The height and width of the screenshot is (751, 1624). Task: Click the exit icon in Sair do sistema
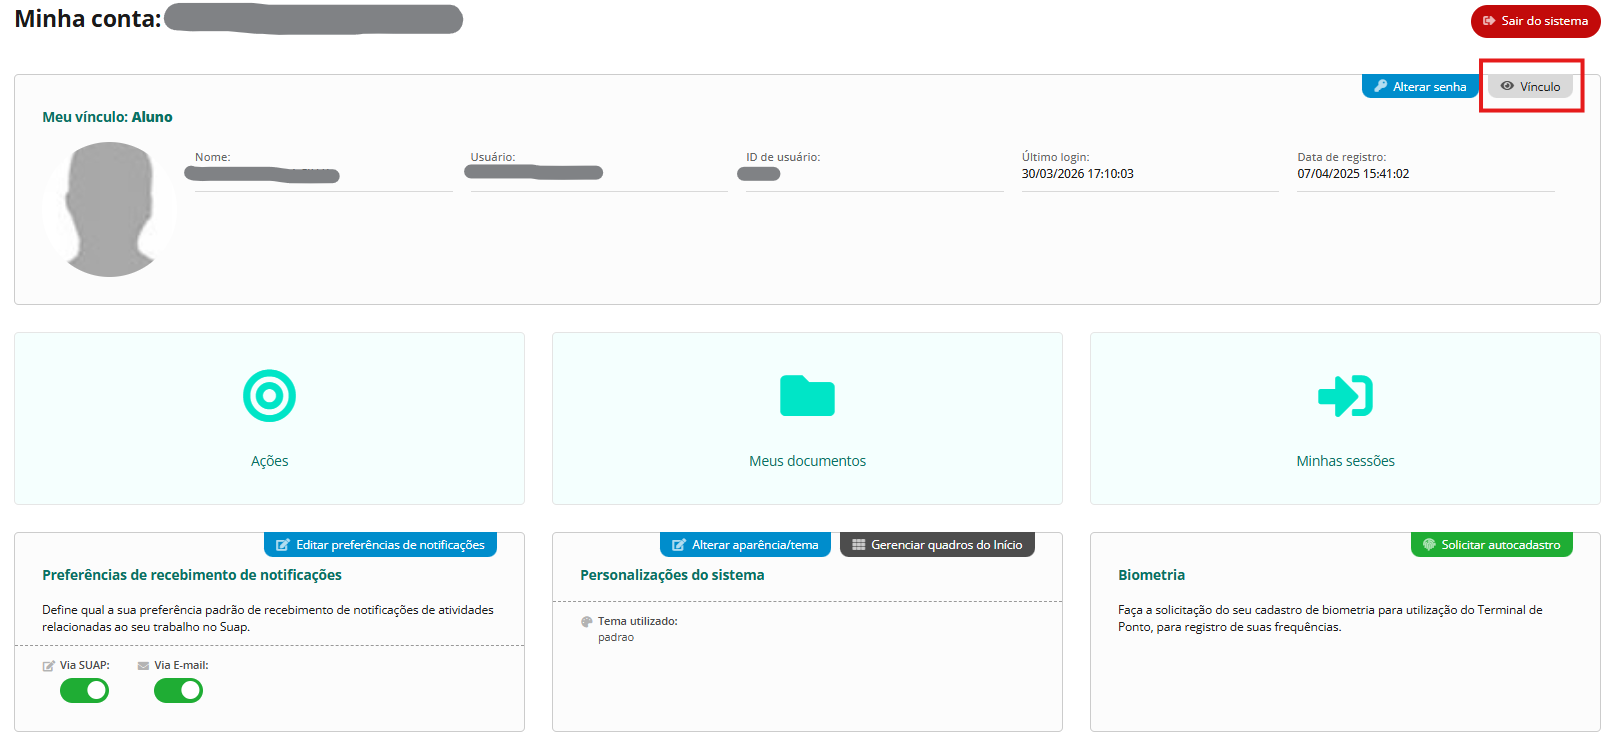tap(1489, 21)
